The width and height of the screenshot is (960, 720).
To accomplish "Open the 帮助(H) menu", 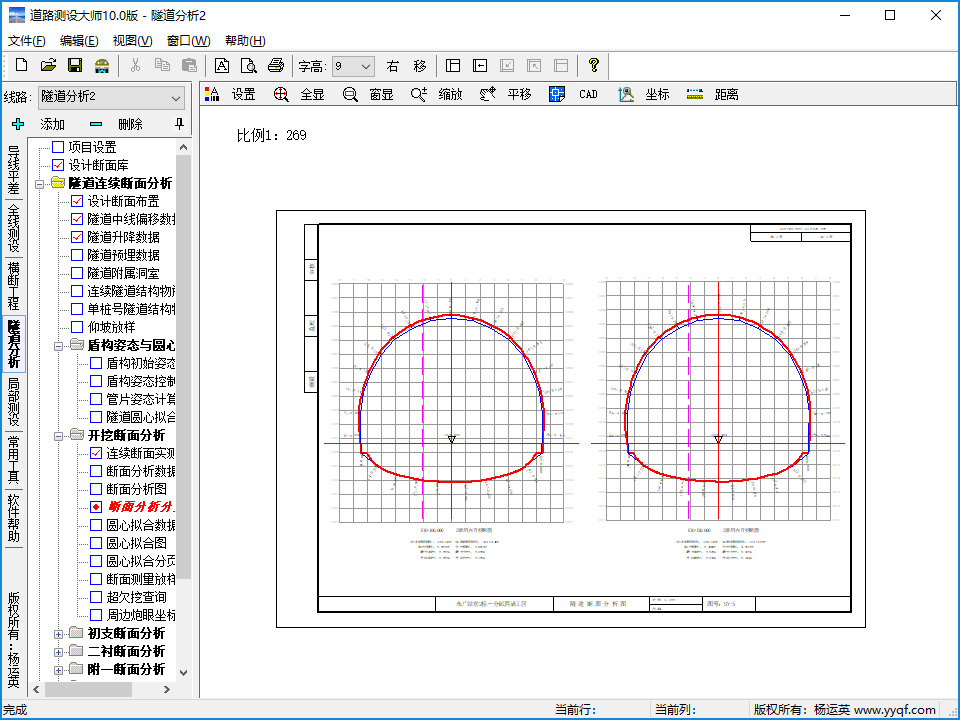I will pyautogui.click(x=245, y=40).
